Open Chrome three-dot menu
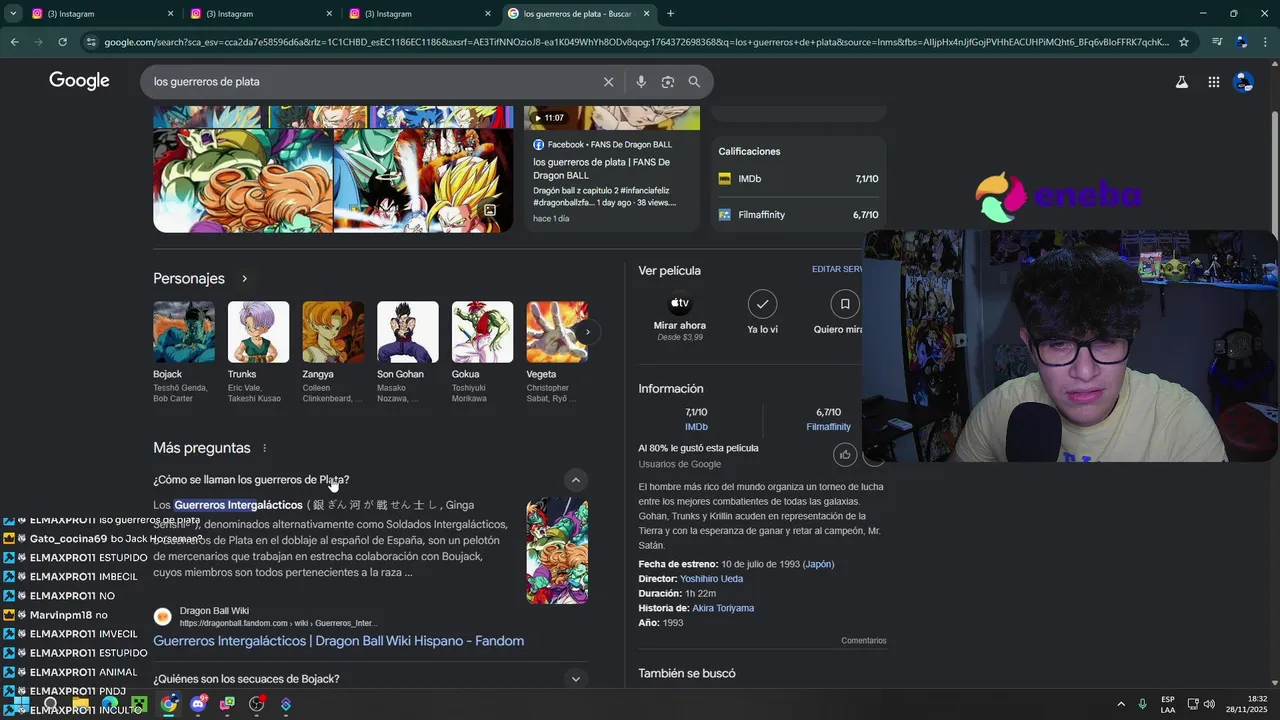This screenshot has width=1280, height=720. (x=1265, y=42)
